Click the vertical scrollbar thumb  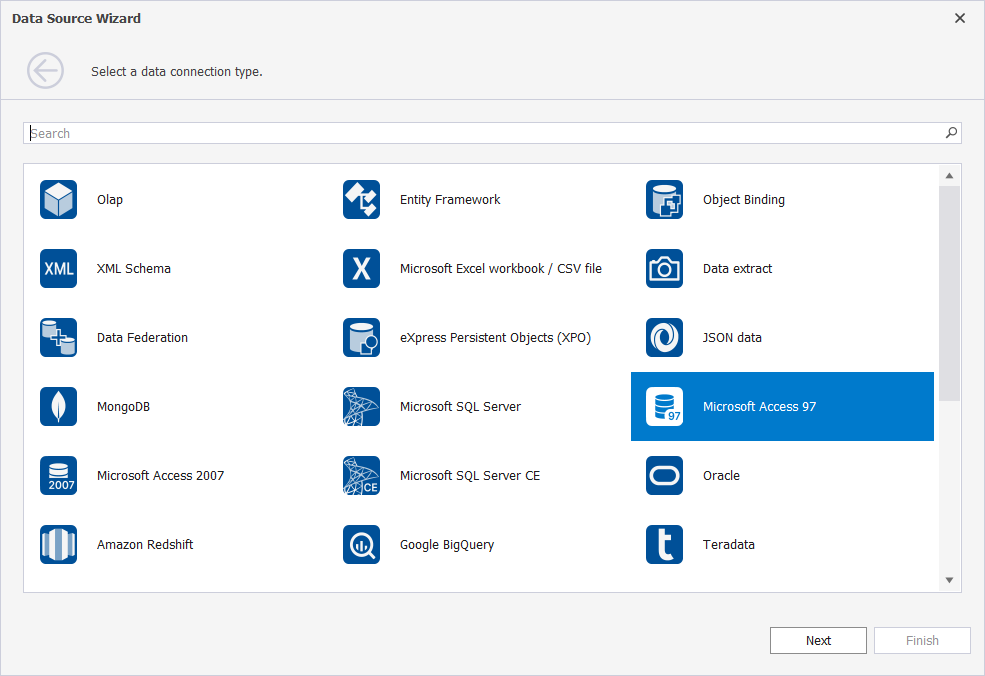(949, 293)
